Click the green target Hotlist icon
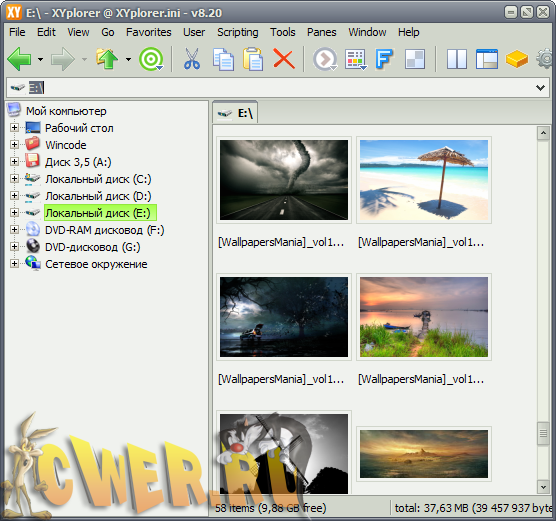This screenshot has height=521, width=556. pyautogui.click(x=151, y=59)
